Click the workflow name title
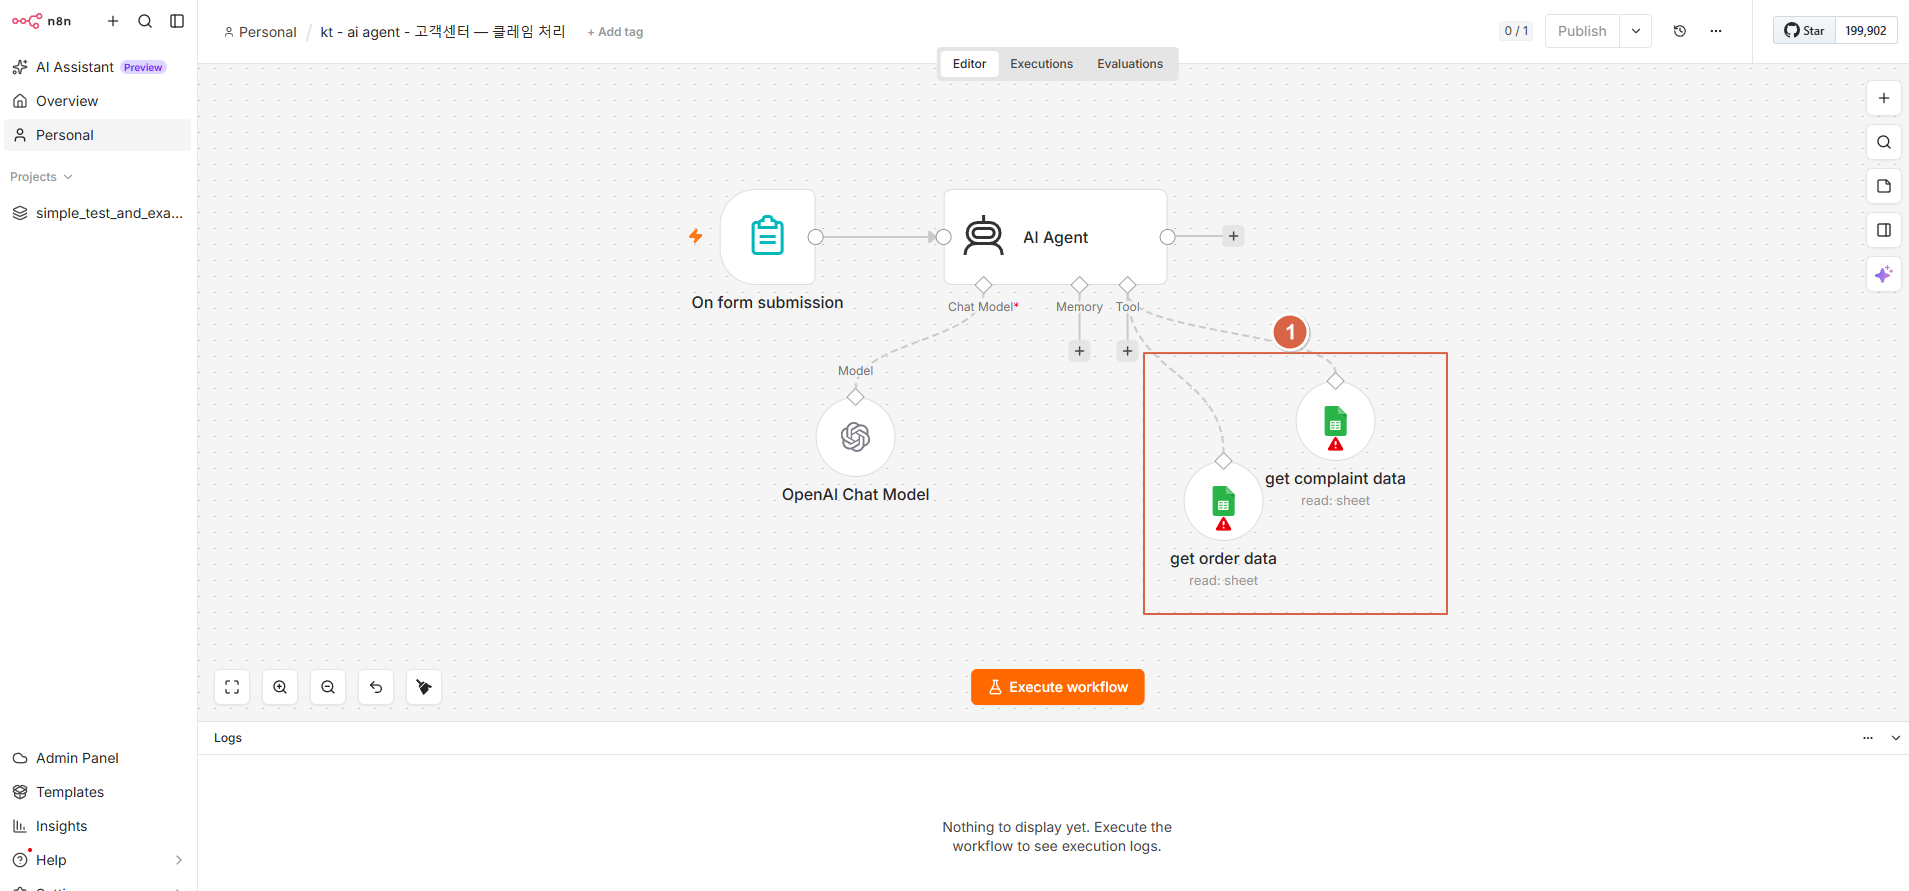This screenshot has height=891, width=1909. 443,32
